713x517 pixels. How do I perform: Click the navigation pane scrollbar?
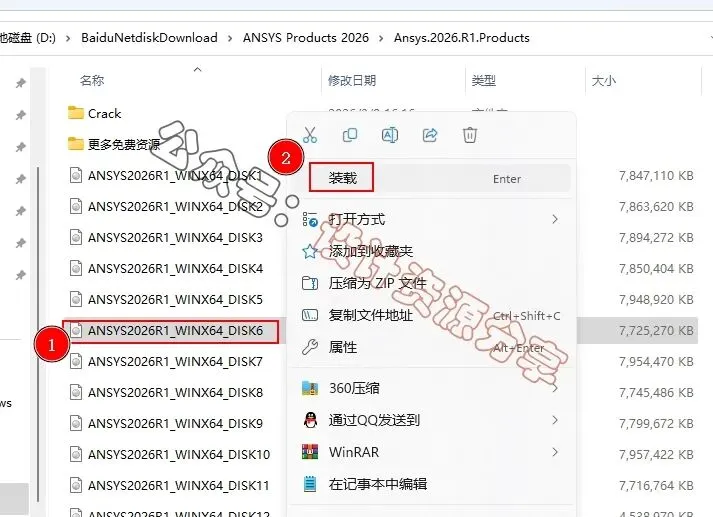38,334
